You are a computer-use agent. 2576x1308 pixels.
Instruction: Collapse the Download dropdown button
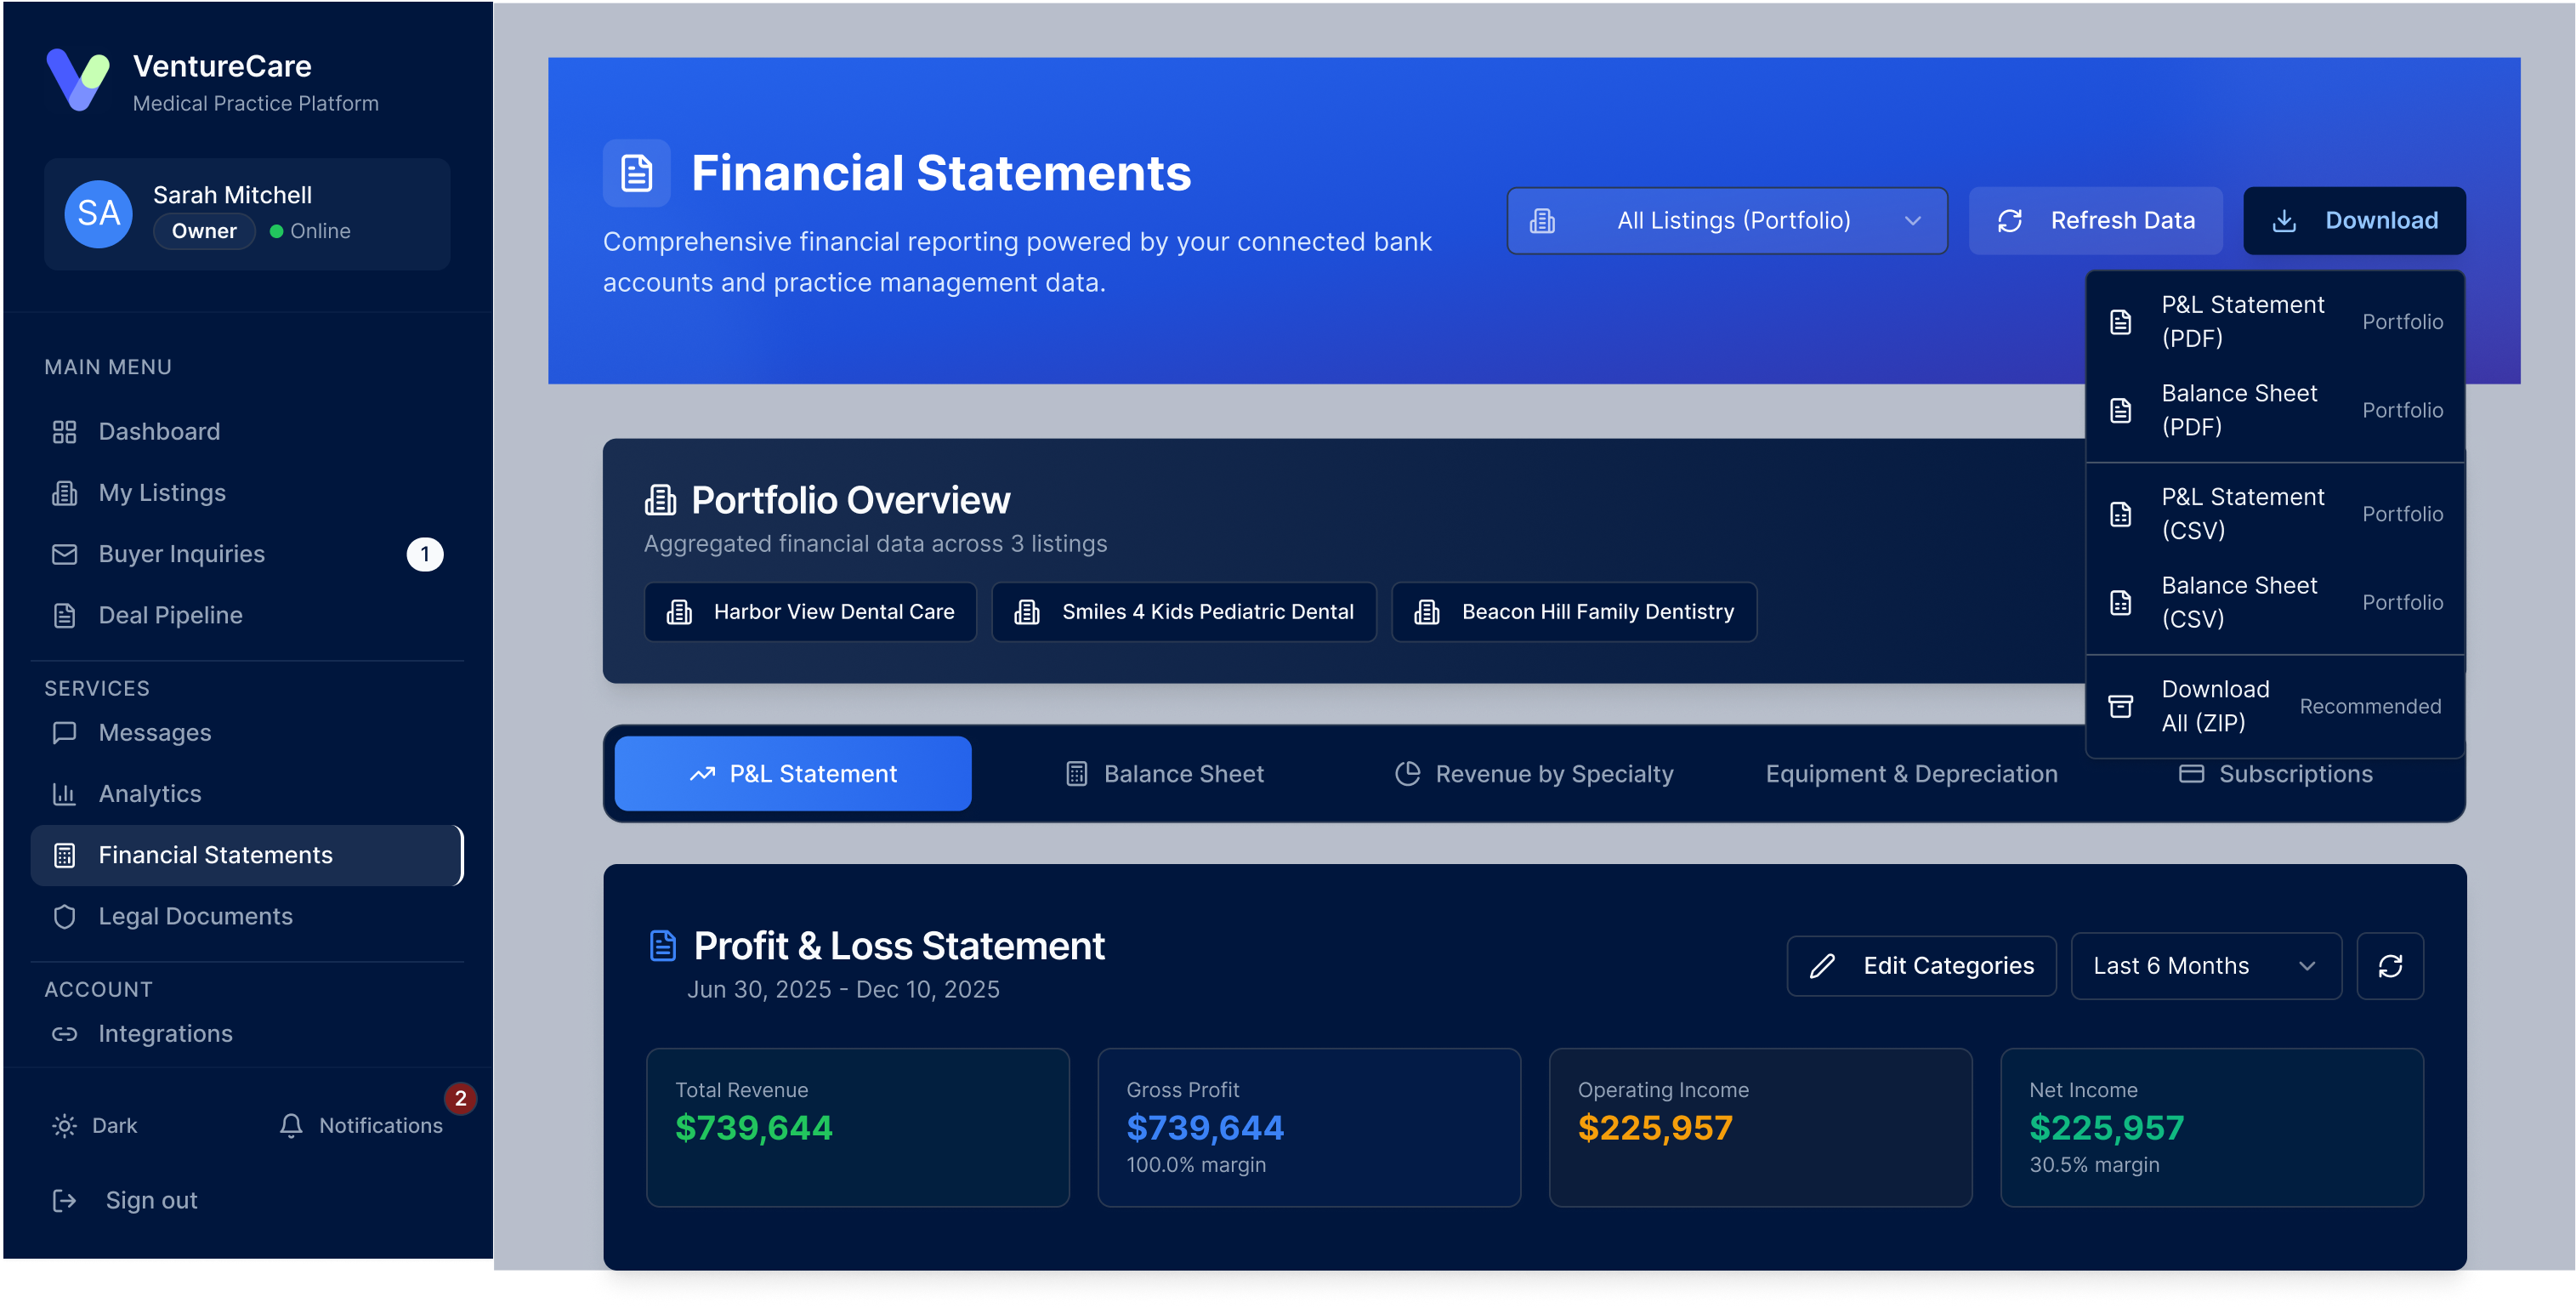tap(2353, 221)
